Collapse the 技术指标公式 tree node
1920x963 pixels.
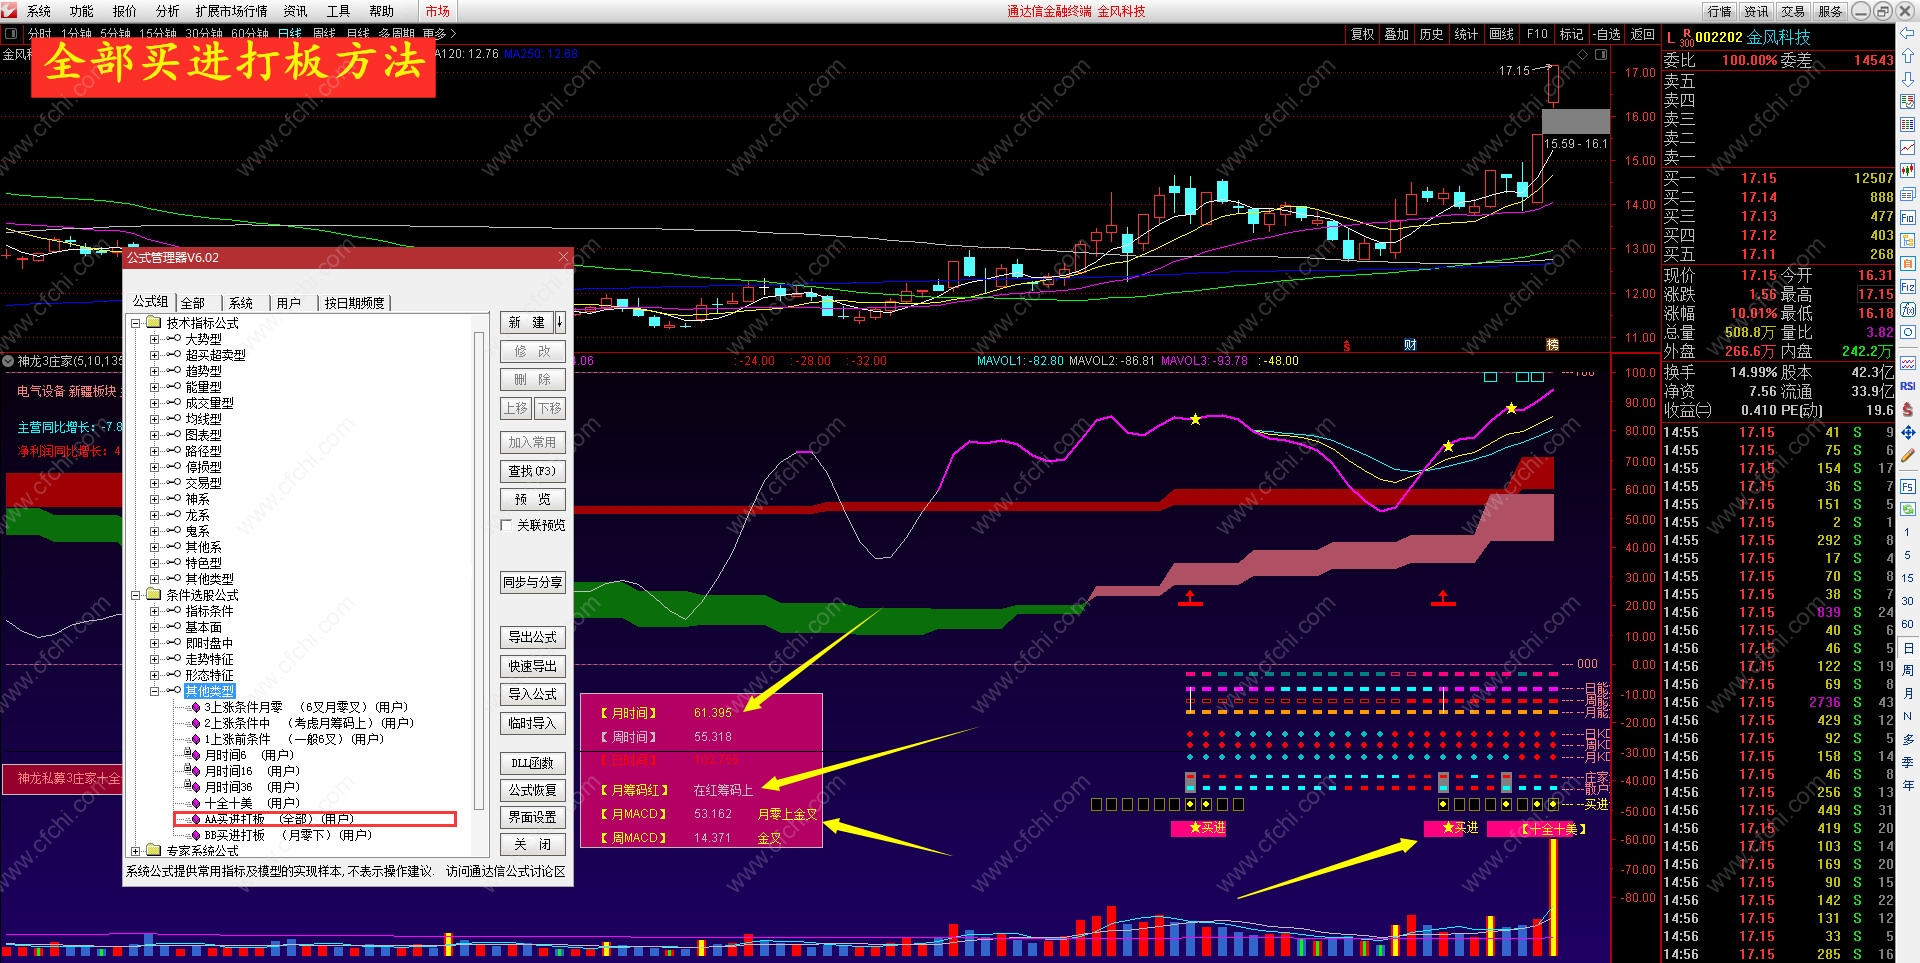pyautogui.click(x=135, y=323)
